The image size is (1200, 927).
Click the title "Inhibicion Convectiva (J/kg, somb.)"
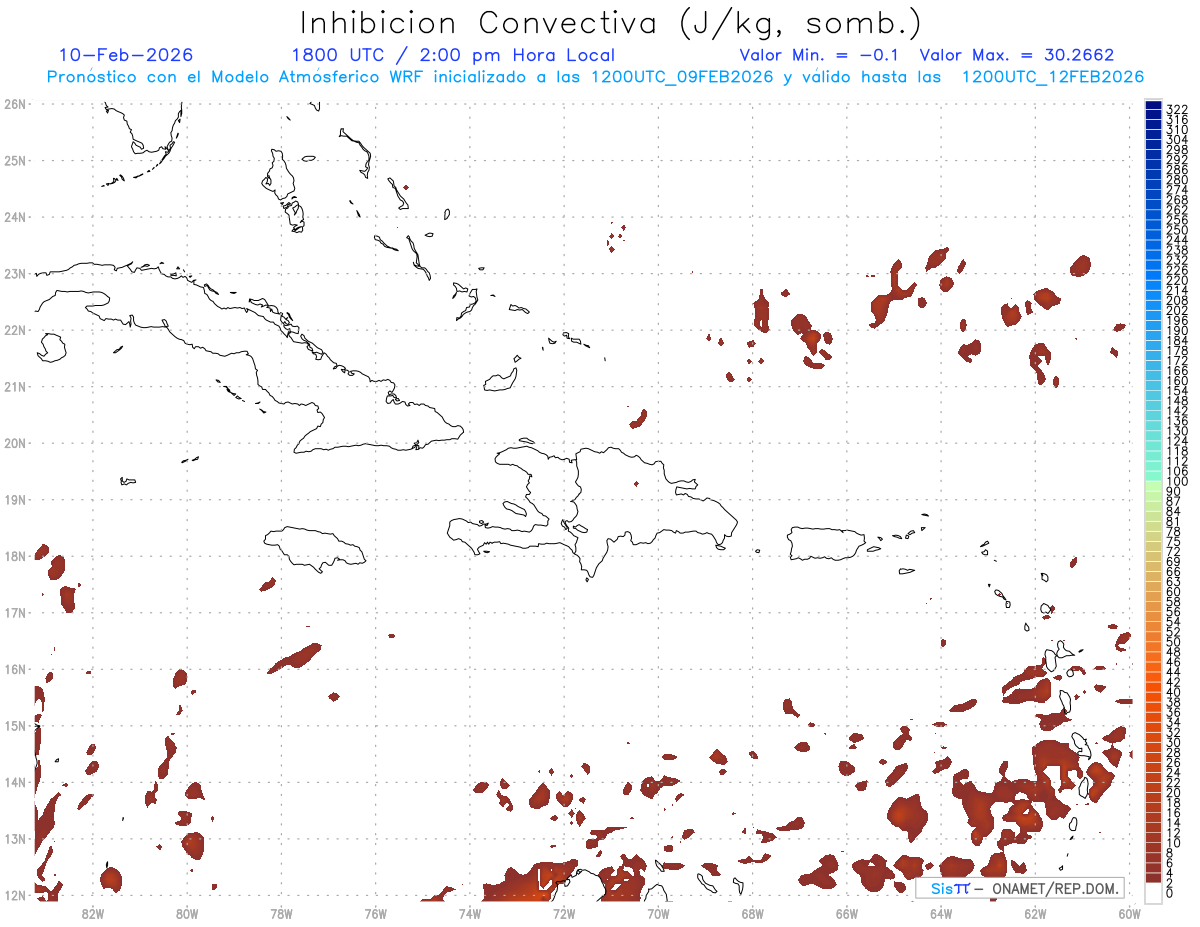tap(610, 23)
